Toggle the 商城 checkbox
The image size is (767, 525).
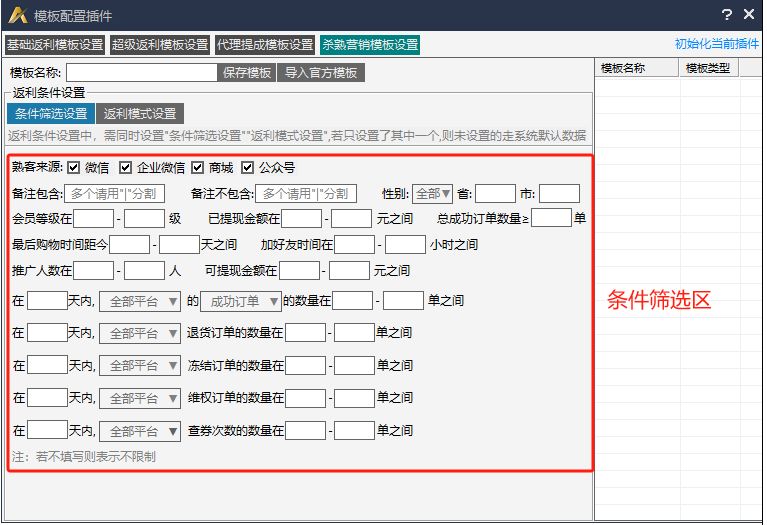[x=197, y=168]
